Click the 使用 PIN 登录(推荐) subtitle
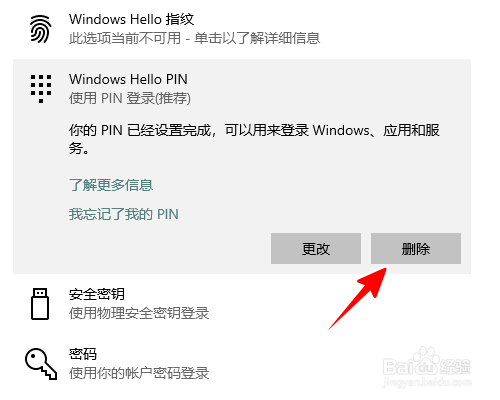Screen dimensions: 500x400 (130, 98)
